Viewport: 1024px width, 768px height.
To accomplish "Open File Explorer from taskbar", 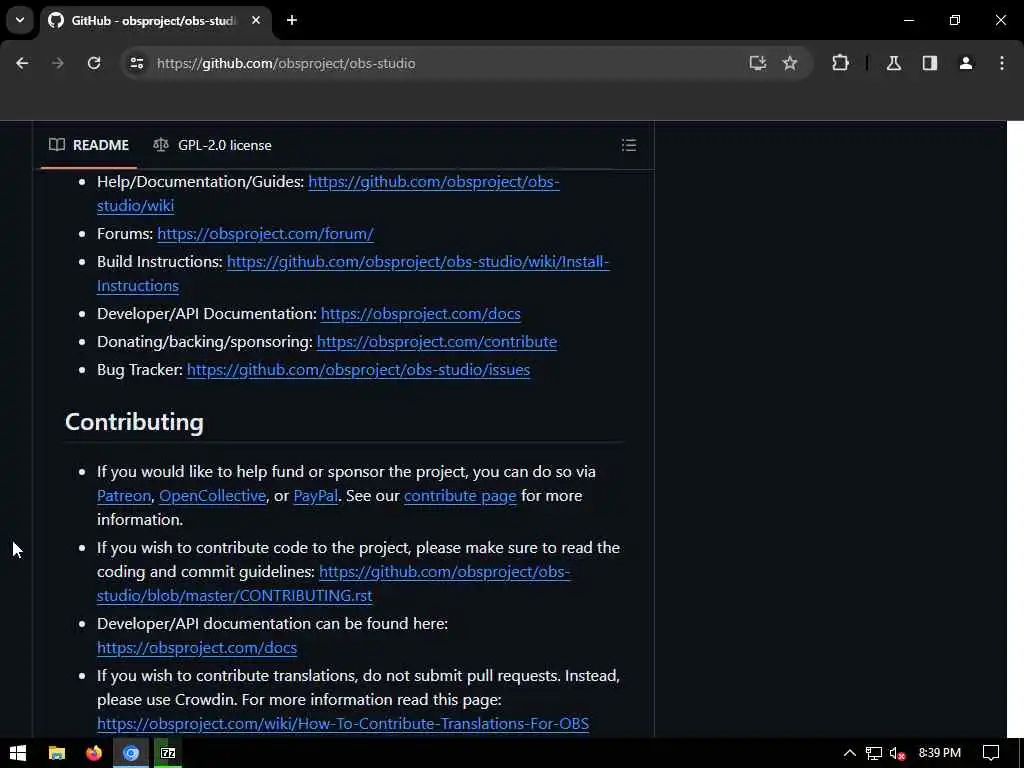I will (57, 753).
